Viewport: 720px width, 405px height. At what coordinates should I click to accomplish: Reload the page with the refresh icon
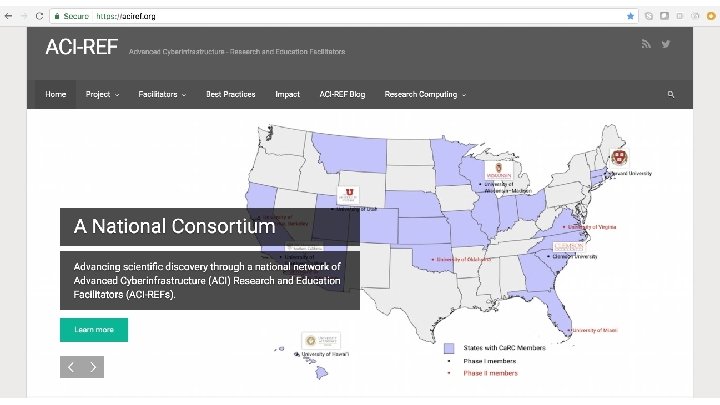tap(39, 16)
